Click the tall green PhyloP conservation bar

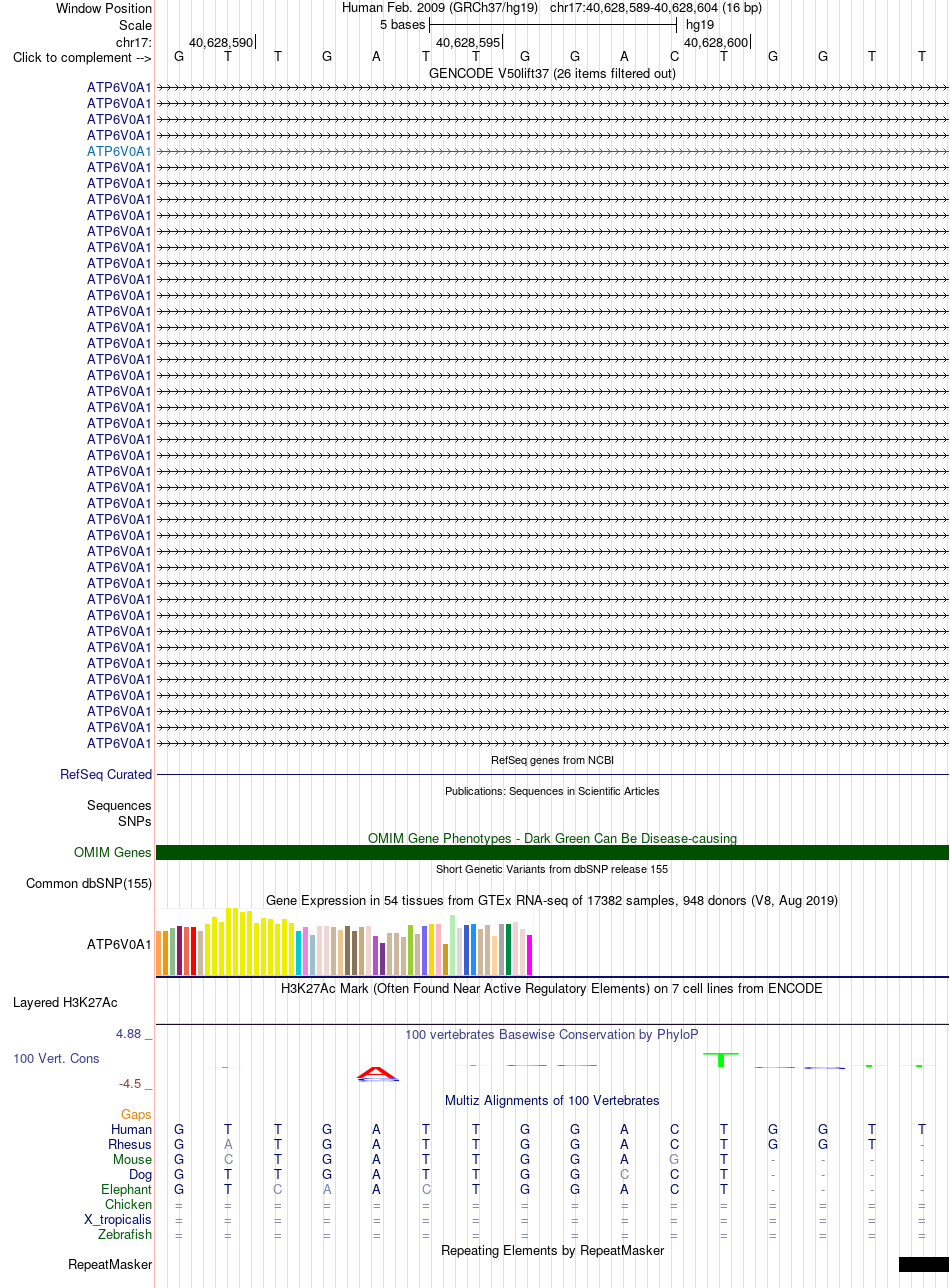pos(721,1060)
